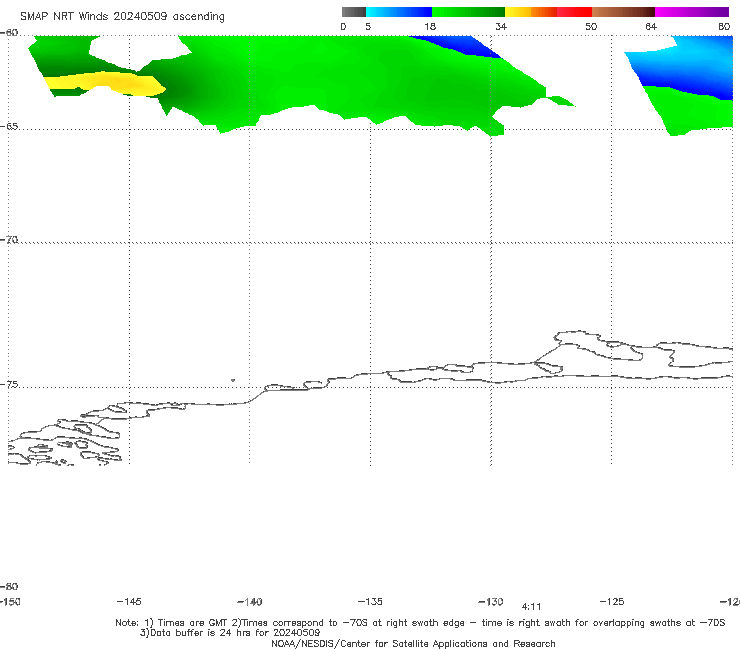Click the '4:11' swath time label

pos(531,607)
